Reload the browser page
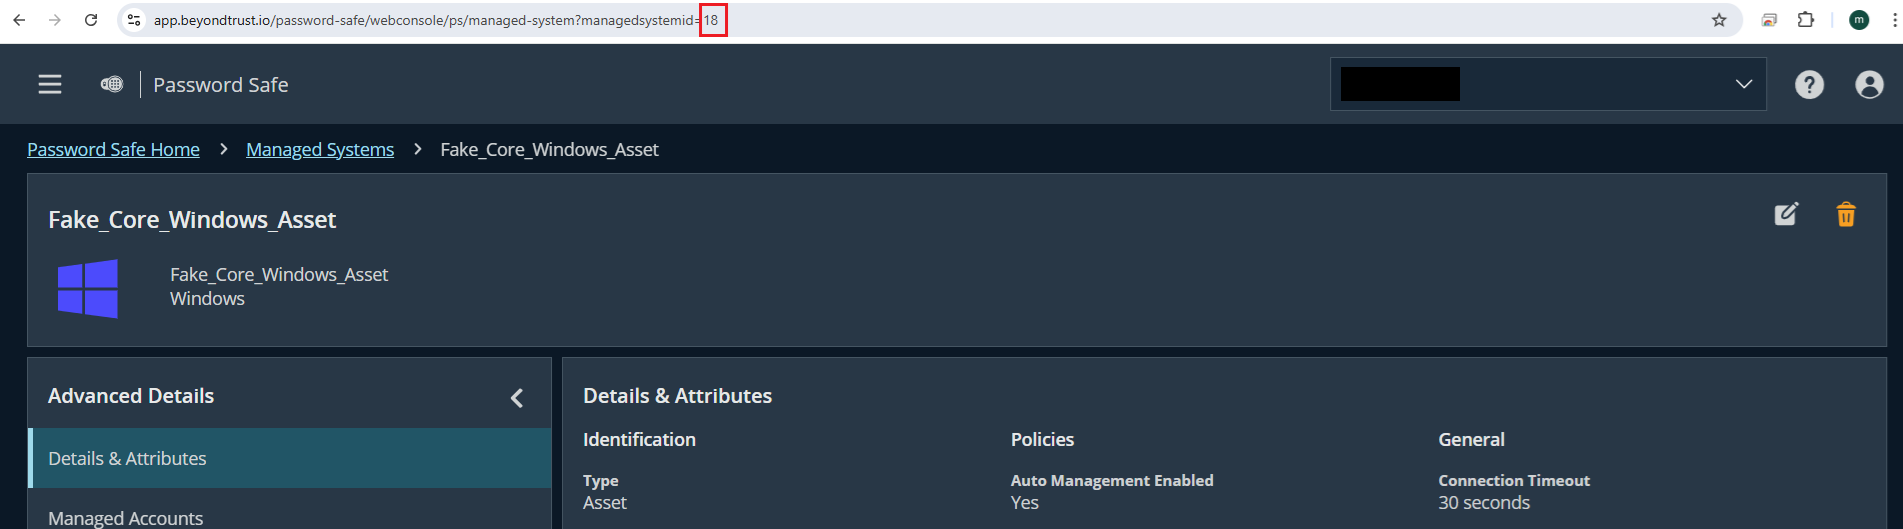Image resolution: width=1903 pixels, height=529 pixels. coord(91,20)
